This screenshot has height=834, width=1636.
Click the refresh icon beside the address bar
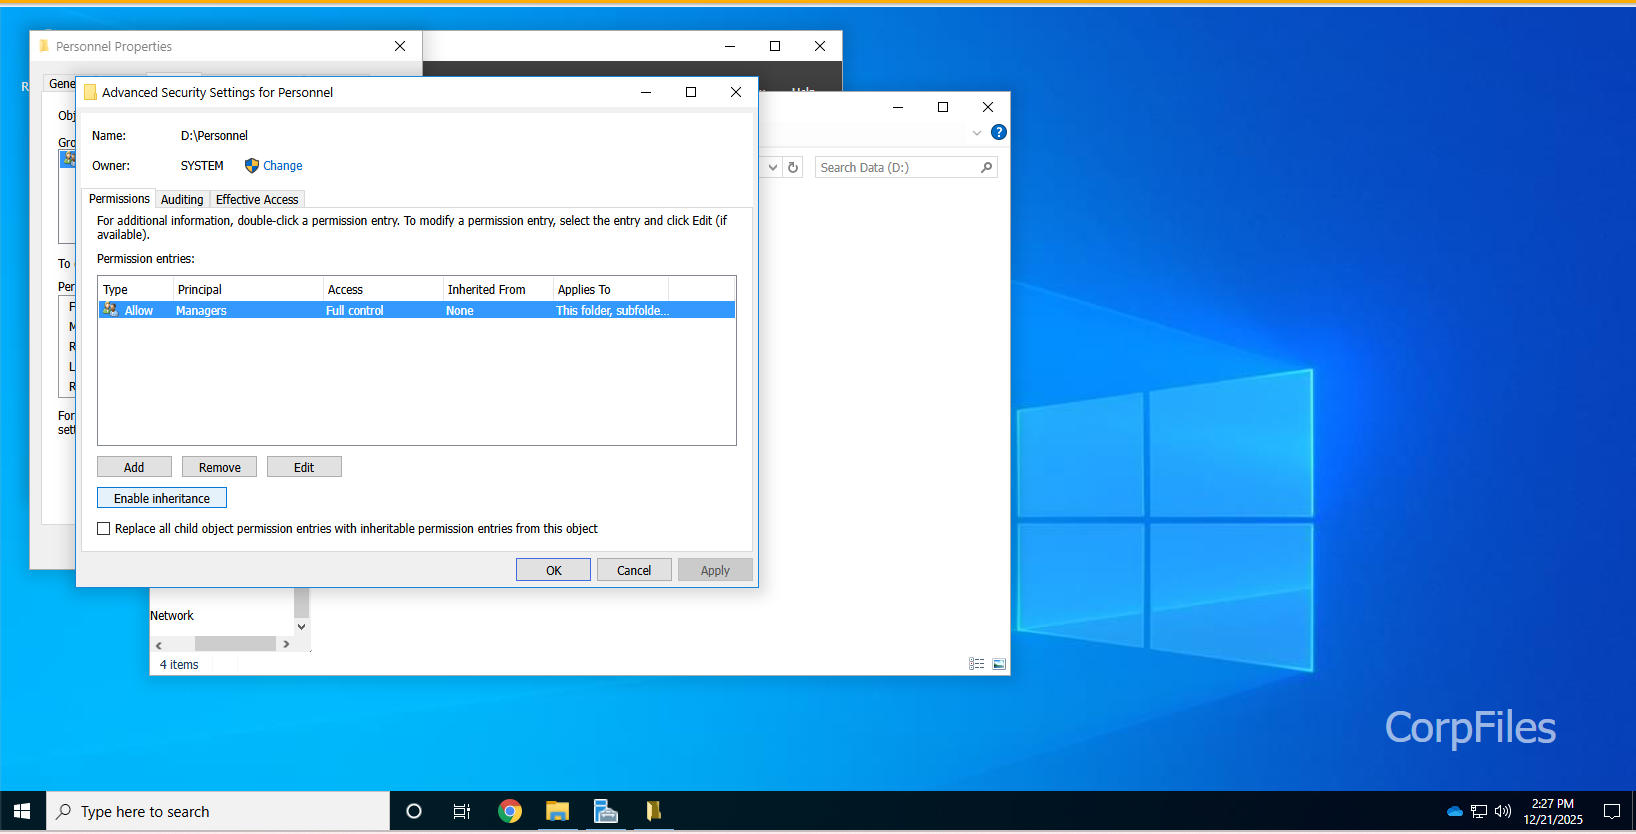(x=793, y=168)
